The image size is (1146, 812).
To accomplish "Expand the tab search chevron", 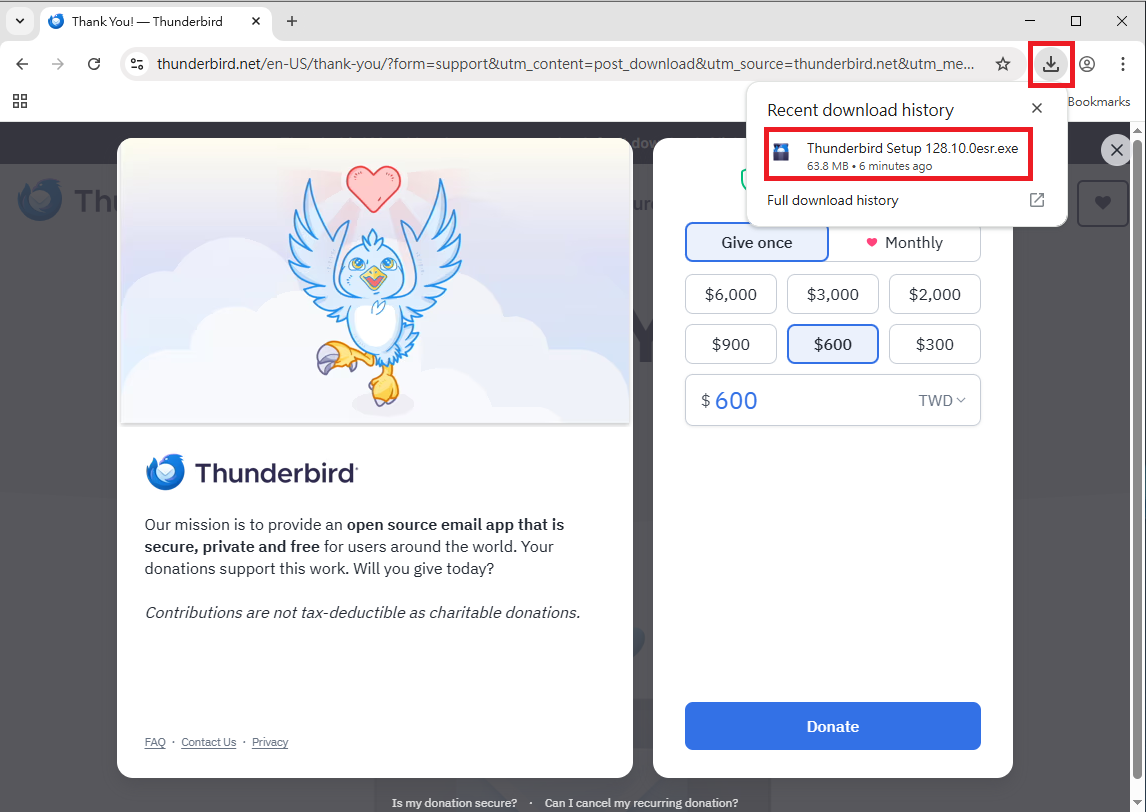I will 20,21.
